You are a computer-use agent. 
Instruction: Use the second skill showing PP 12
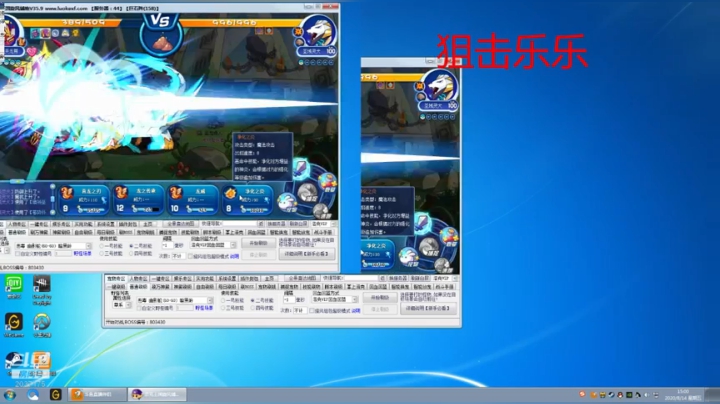pos(138,200)
